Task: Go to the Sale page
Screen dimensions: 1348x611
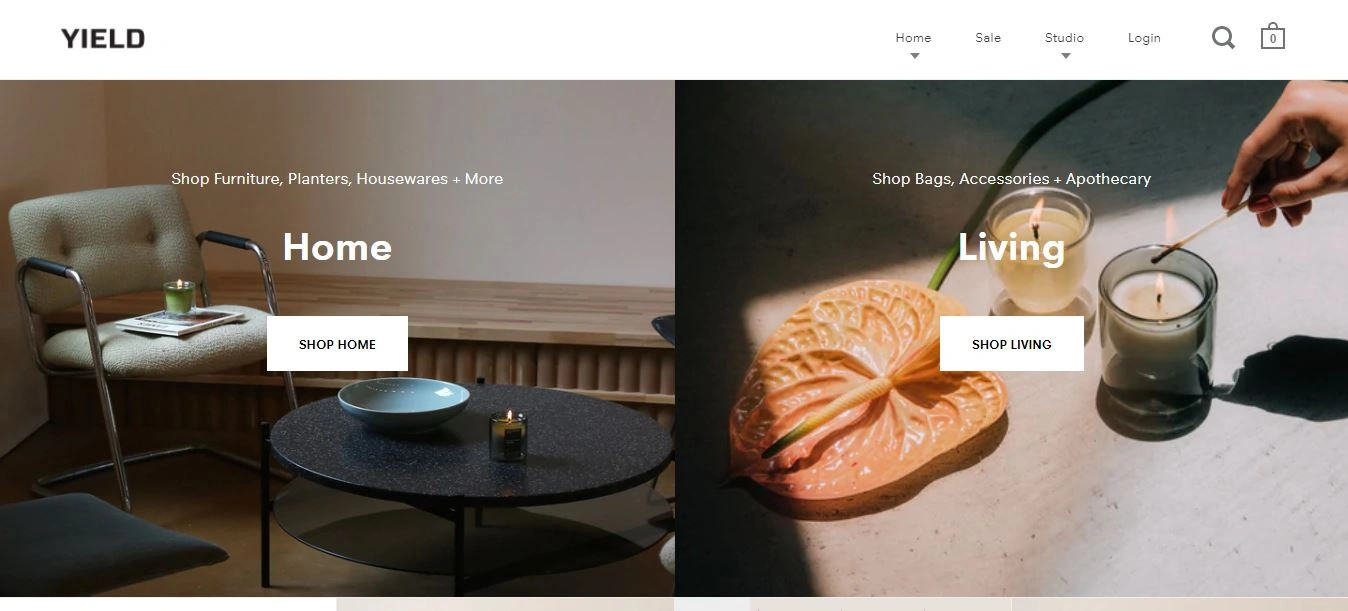Action: point(988,38)
